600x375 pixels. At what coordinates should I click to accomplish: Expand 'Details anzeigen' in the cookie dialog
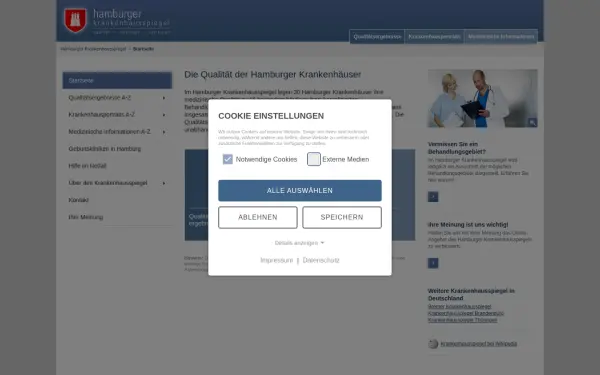point(299,243)
